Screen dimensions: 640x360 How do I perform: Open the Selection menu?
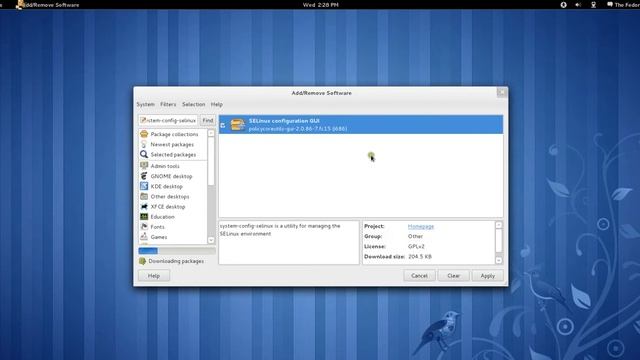pyautogui.click(x=193, y=104)
